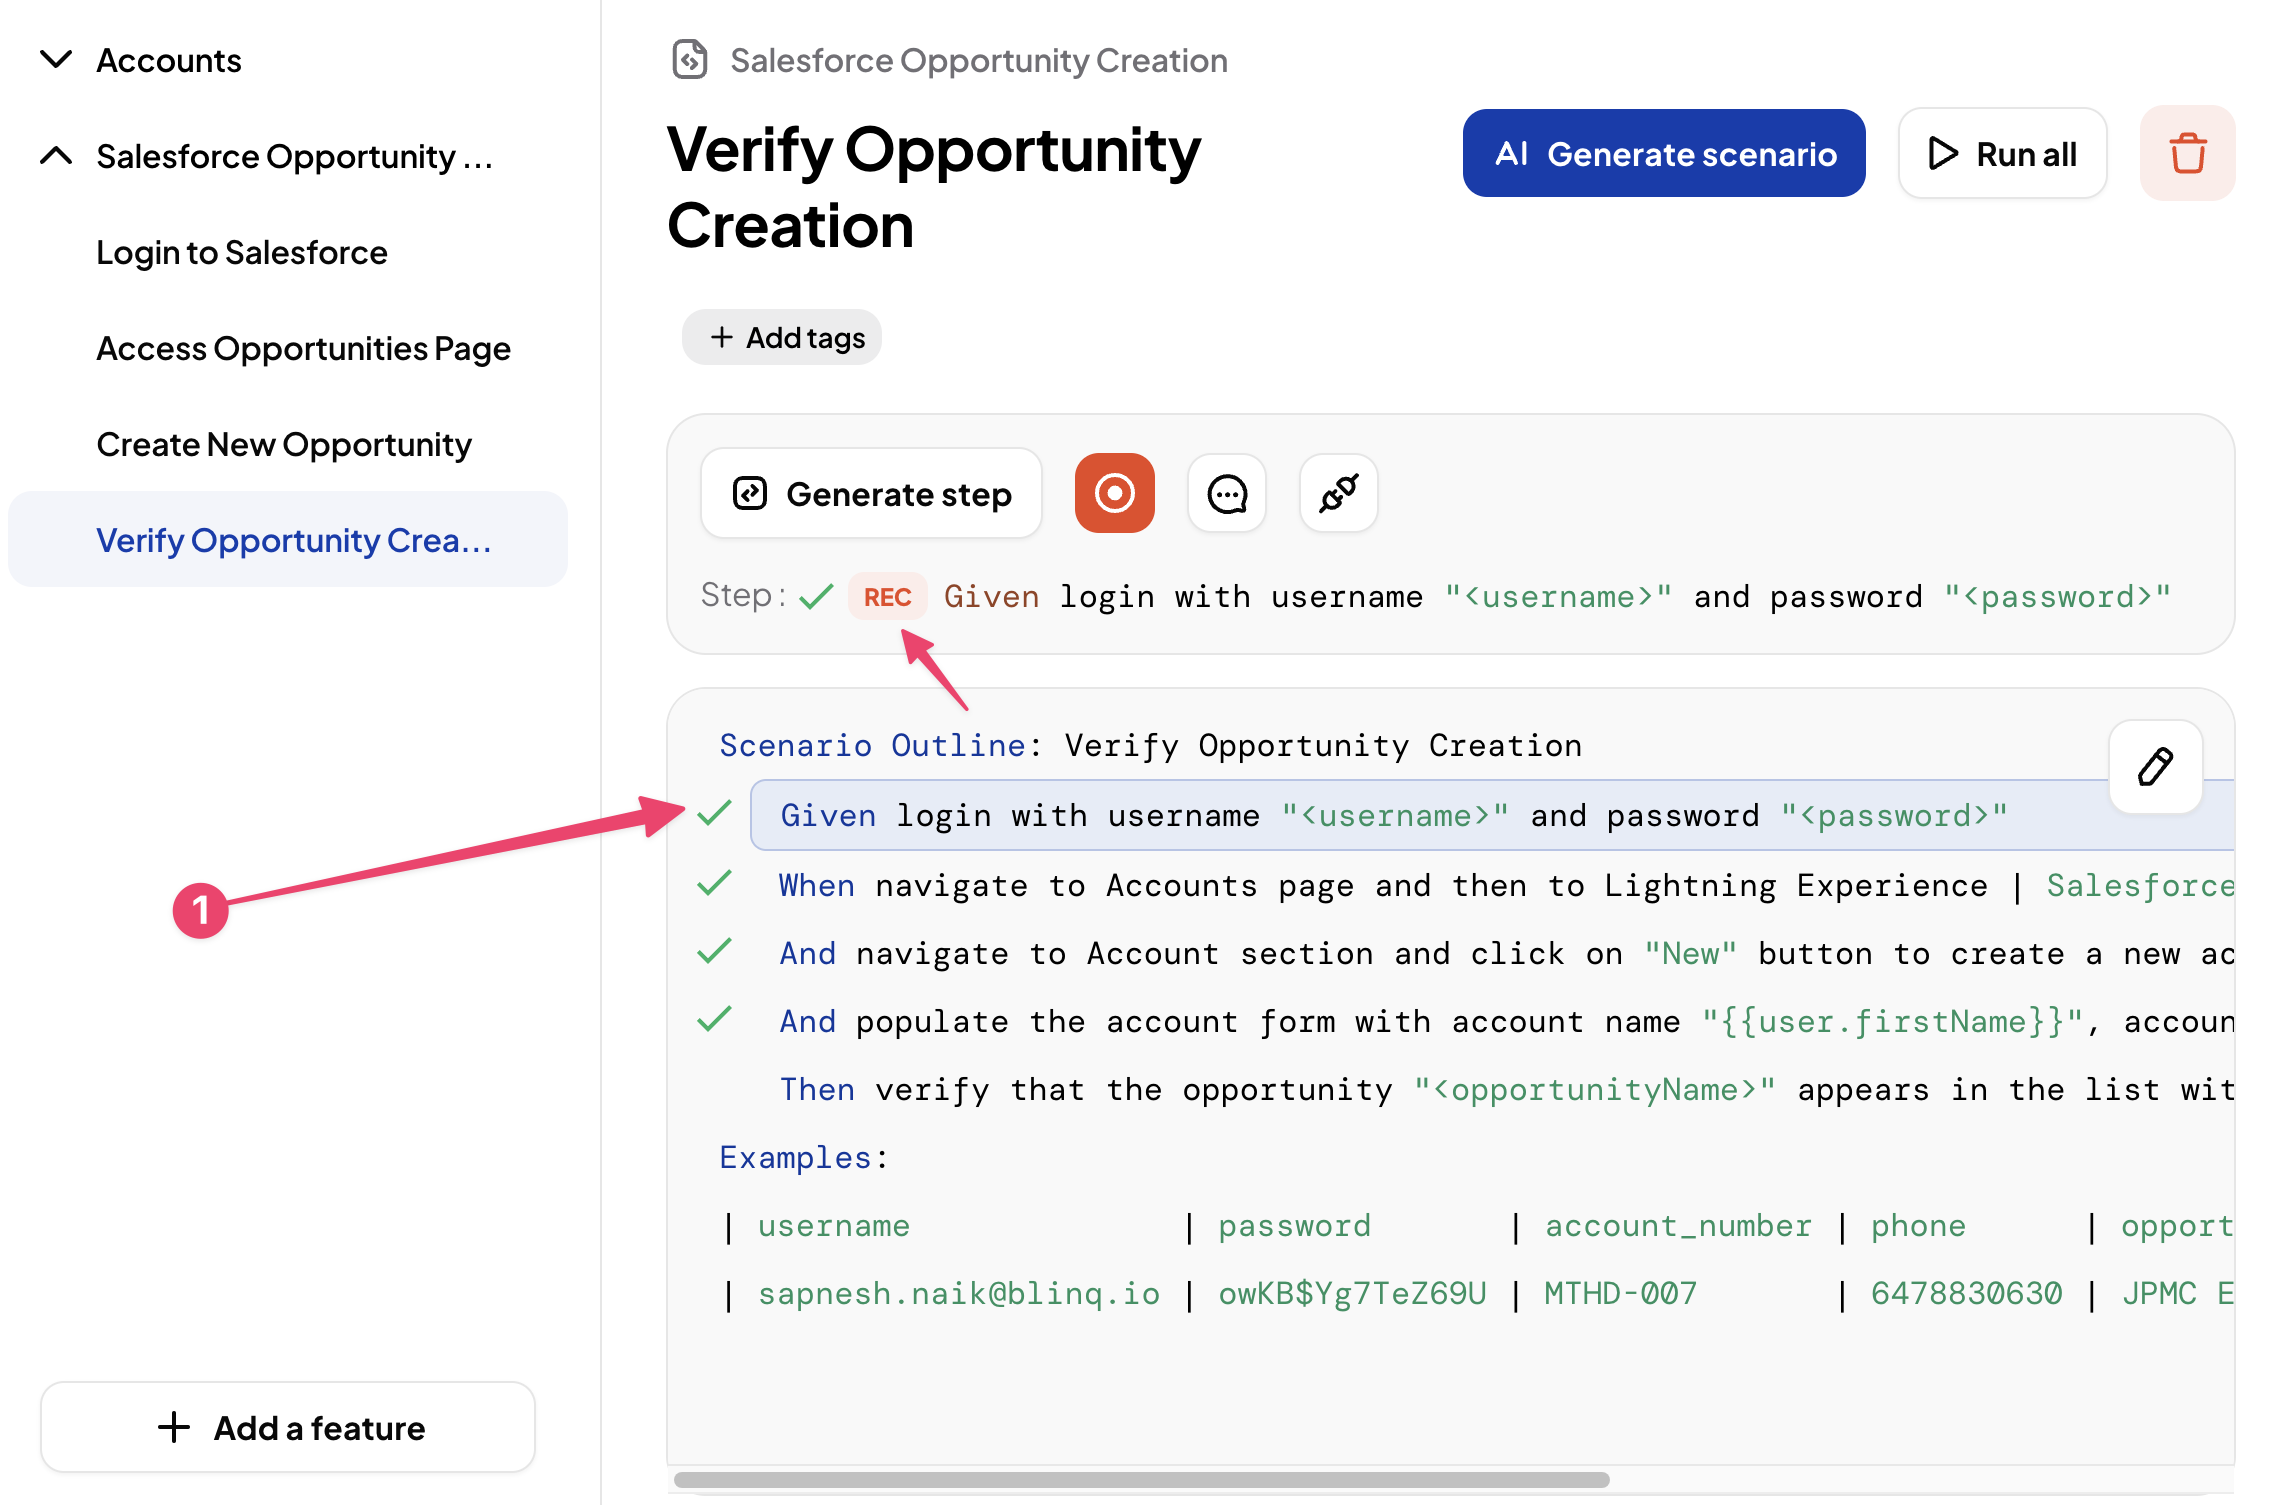Select the When navigate to Accounts page line

1506,885
